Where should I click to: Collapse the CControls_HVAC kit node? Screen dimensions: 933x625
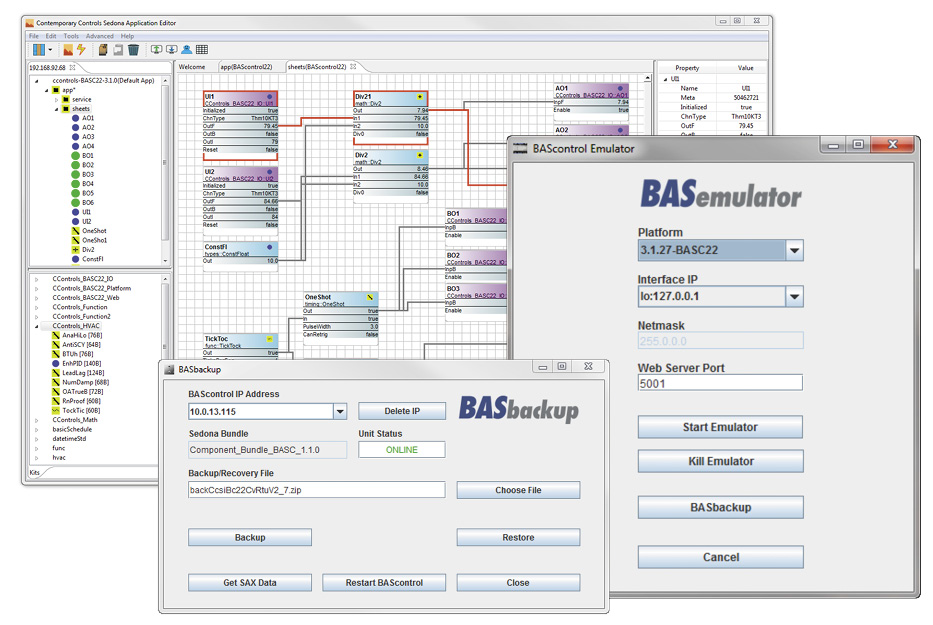click(x=36, y=326)
